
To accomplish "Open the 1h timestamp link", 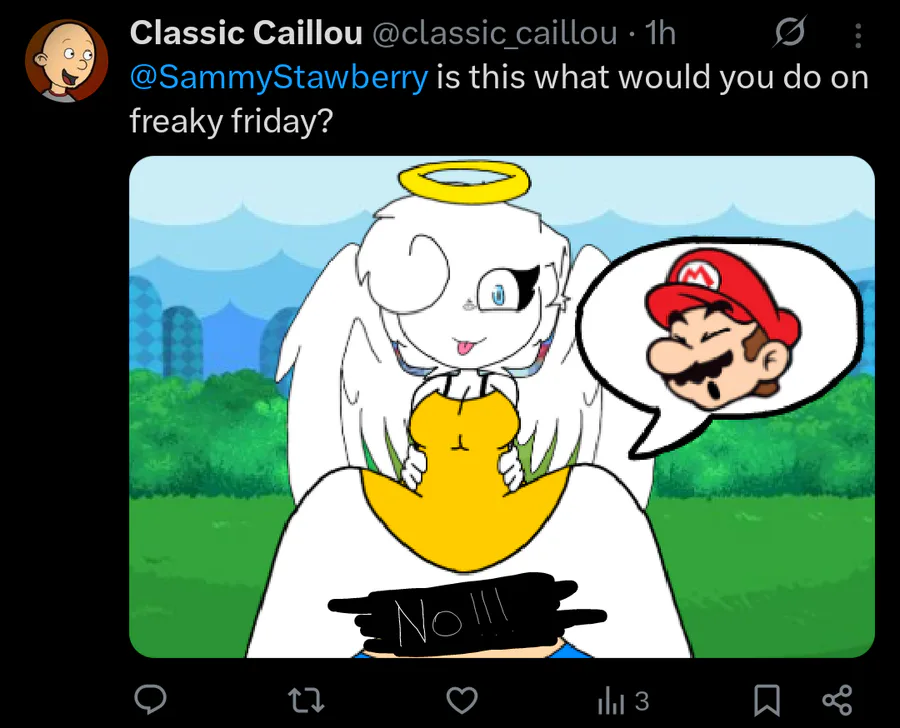I will (660, 33).
